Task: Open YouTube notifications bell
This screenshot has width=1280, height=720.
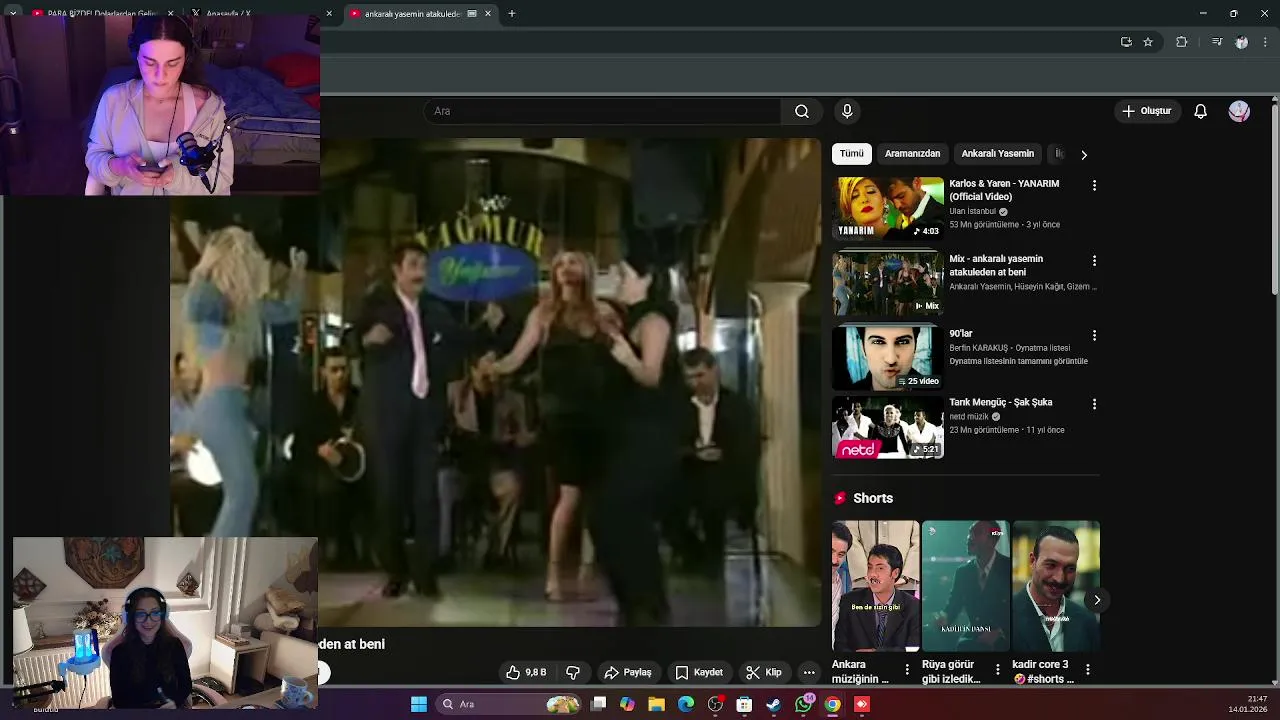Action: click(x=1200, y=111)
